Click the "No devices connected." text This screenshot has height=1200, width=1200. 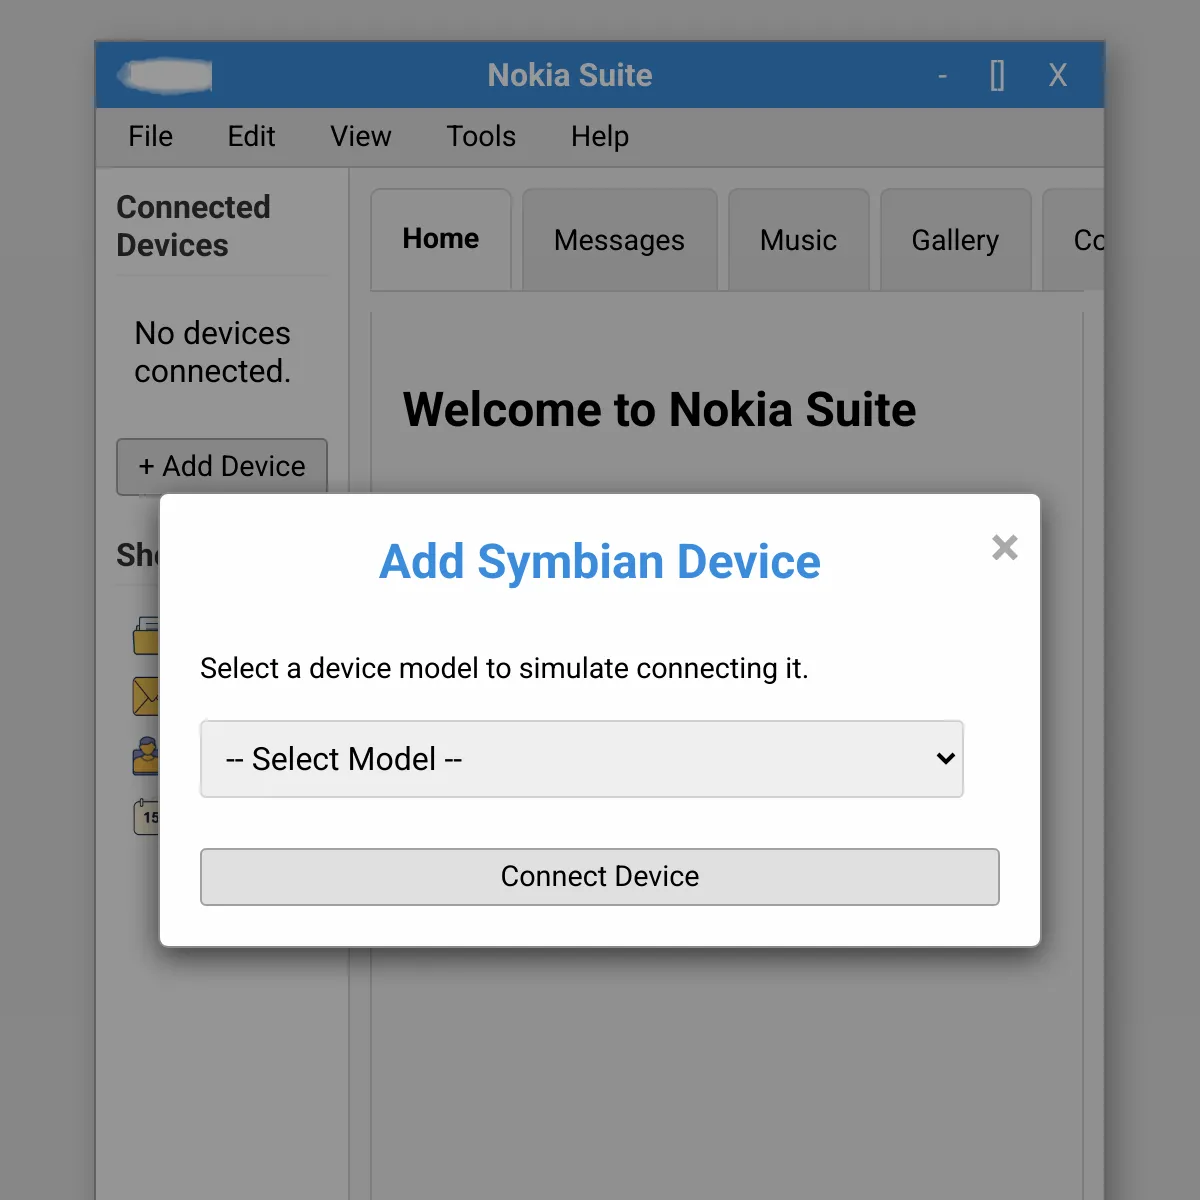[213, 352]
